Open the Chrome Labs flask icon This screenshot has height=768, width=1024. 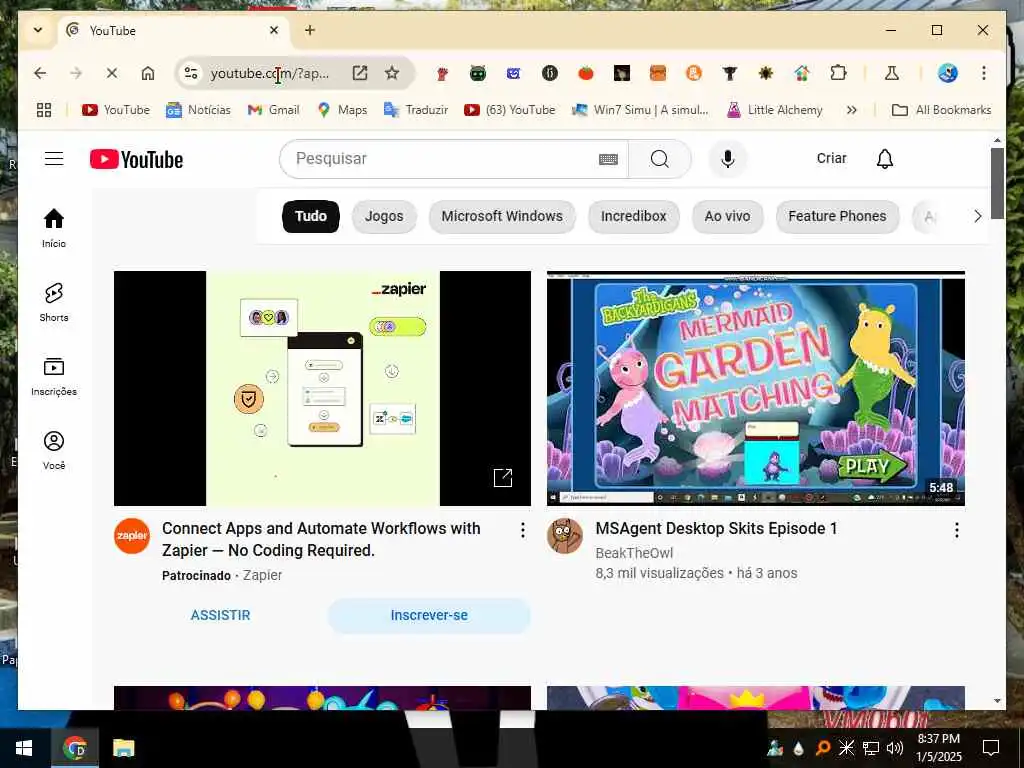tap(891, 73)
